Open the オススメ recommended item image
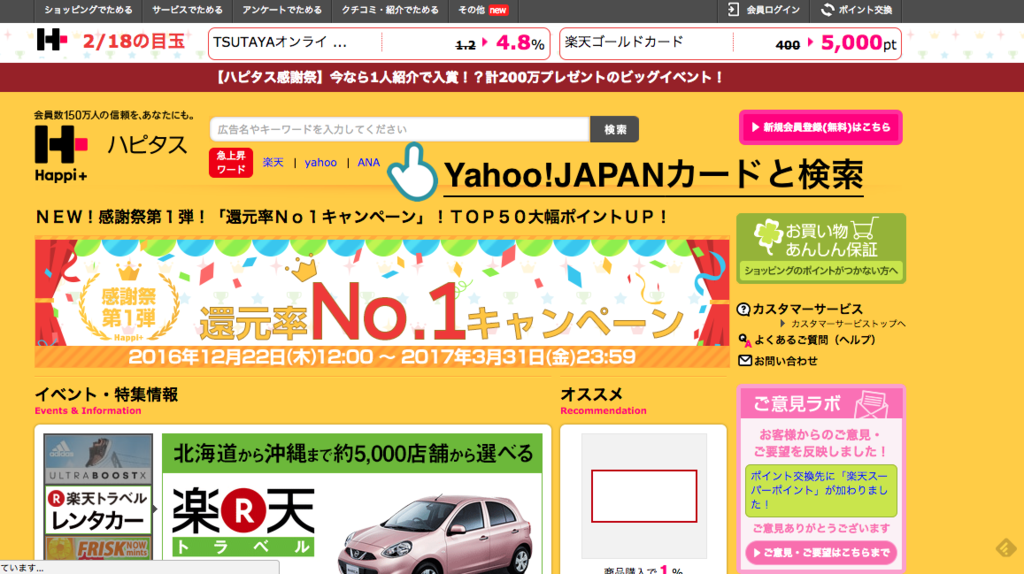The height and width of the screenshot is (574, 1024). [644, 496]
